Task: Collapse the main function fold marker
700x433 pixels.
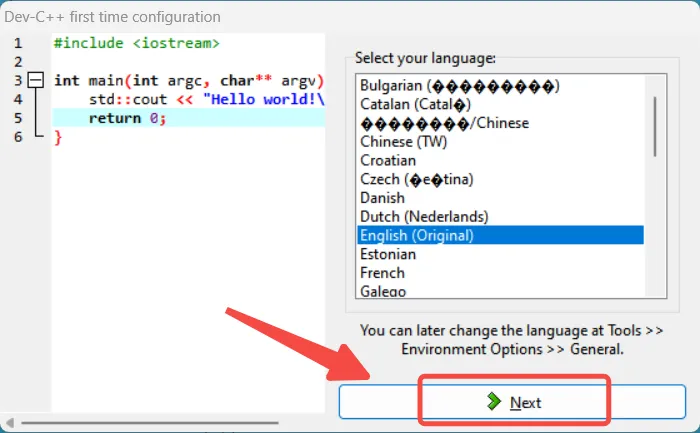Action: [x=36, y=80]
